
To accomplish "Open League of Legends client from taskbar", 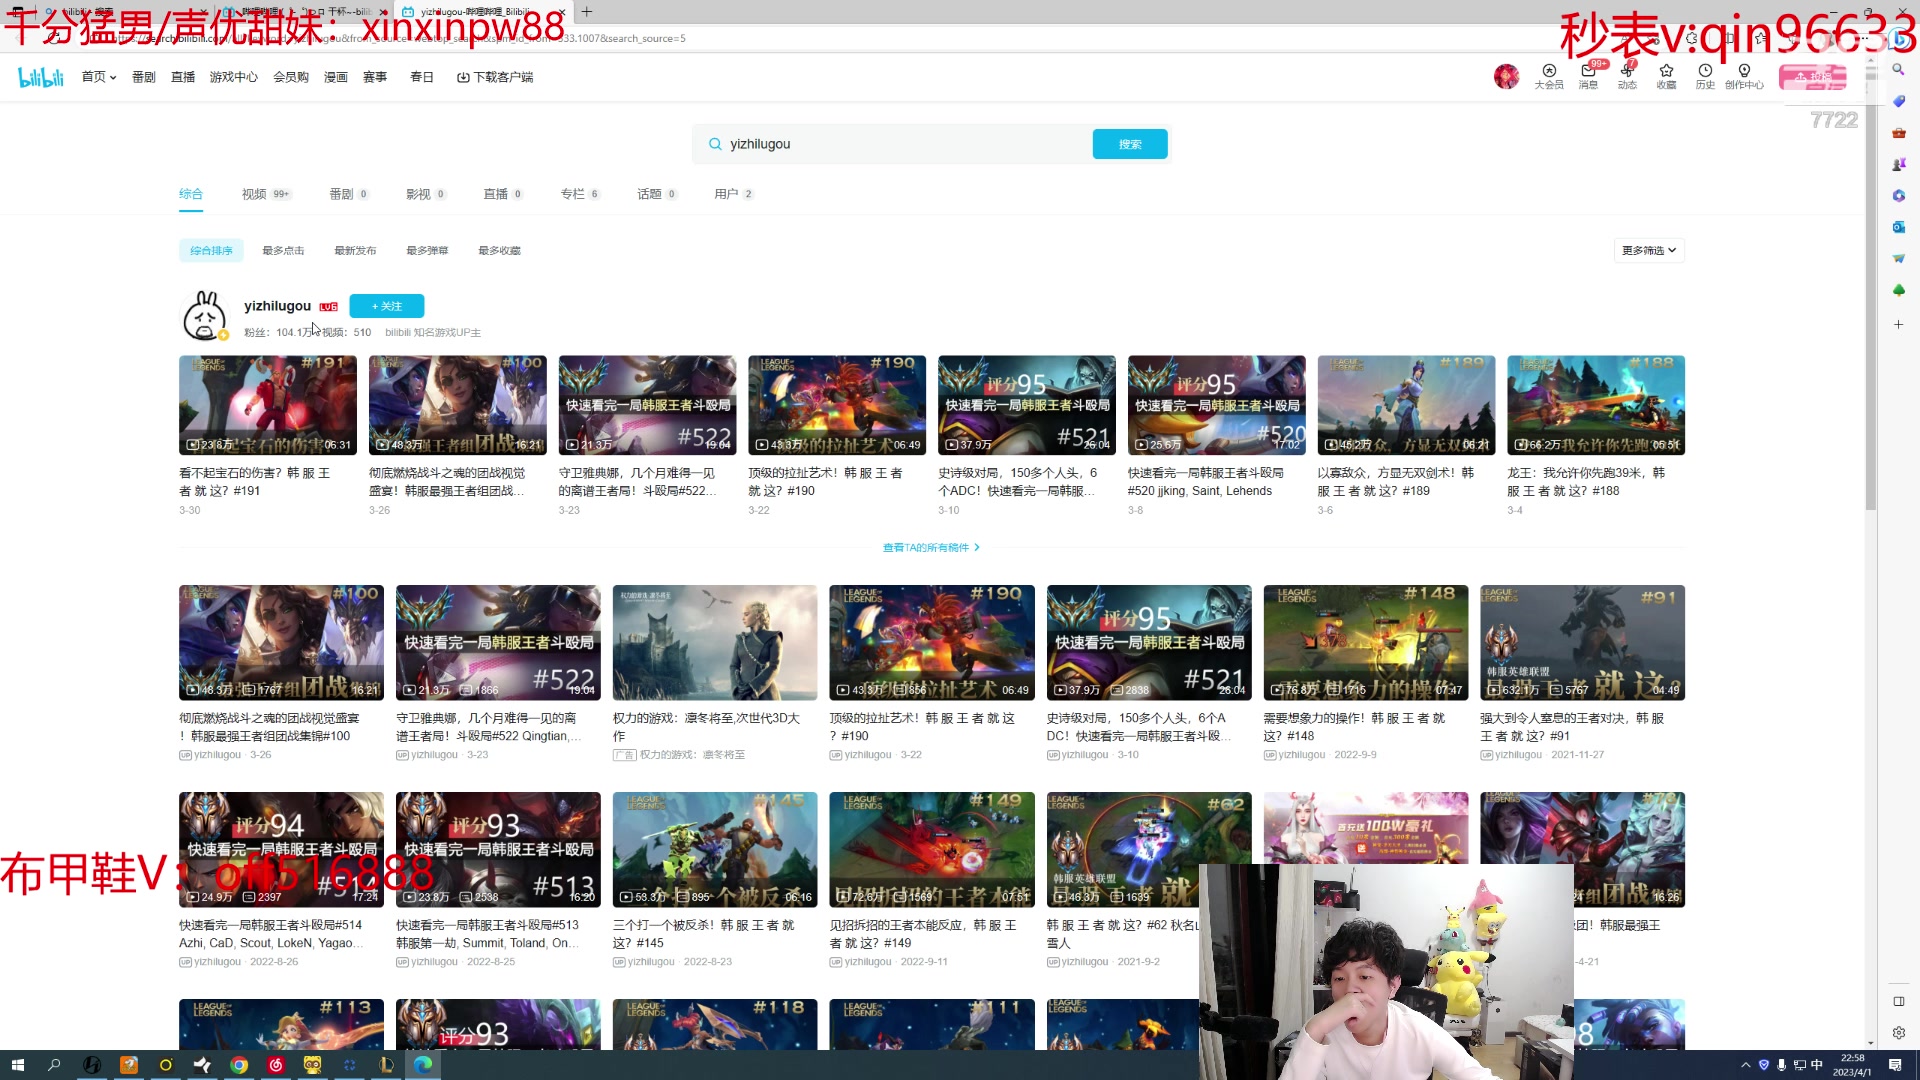I will coord(386,1065).
